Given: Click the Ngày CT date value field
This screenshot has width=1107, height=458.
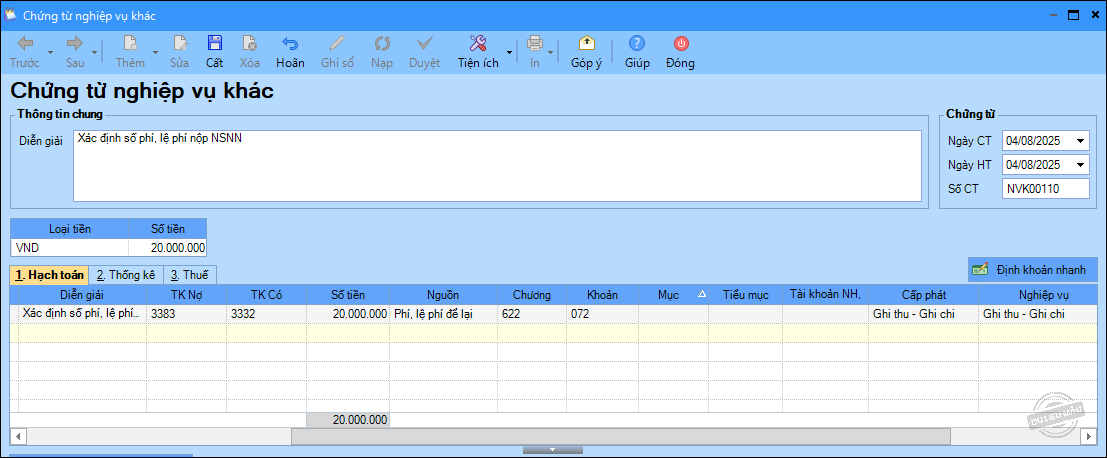Looking at the screenshot, I should [x=1037, y=141].
